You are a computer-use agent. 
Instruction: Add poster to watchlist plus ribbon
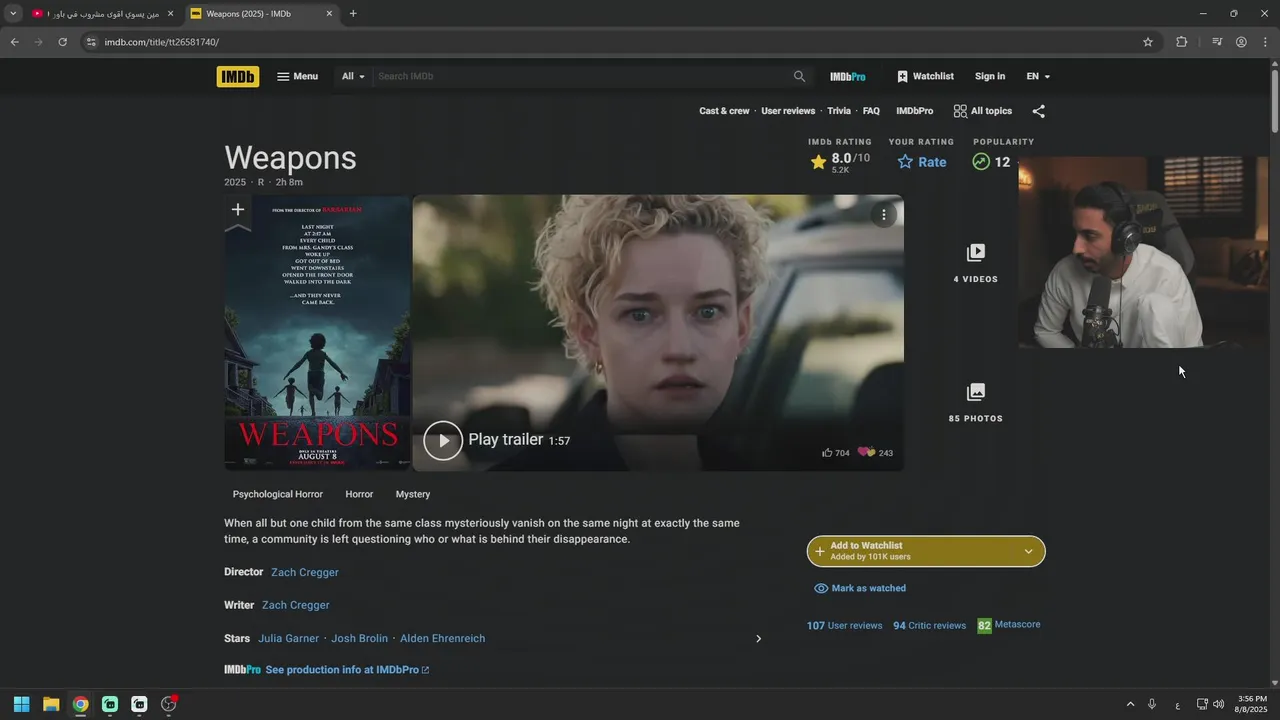(x=238, y=211)
